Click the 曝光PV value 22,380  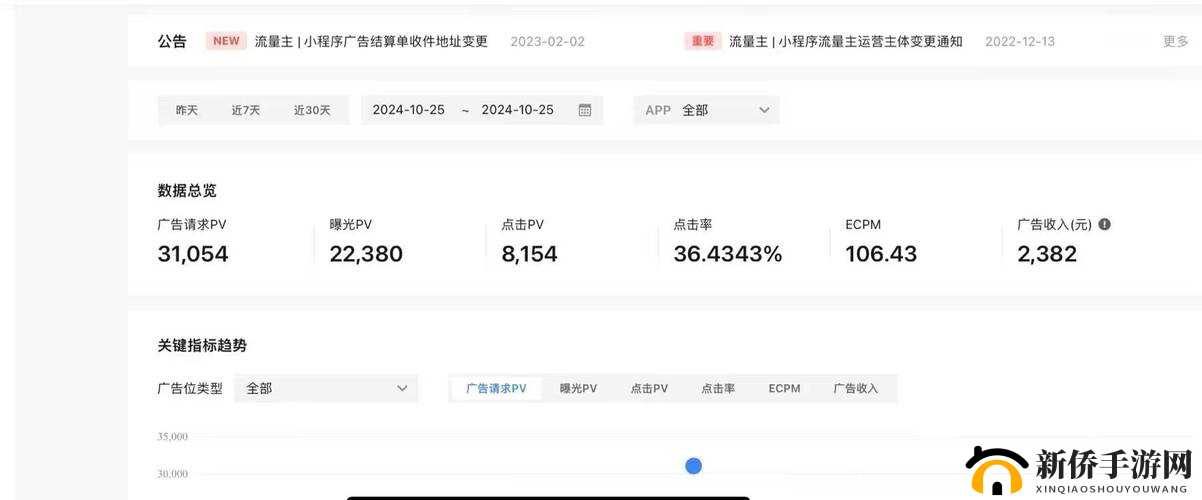click(366, 254)
